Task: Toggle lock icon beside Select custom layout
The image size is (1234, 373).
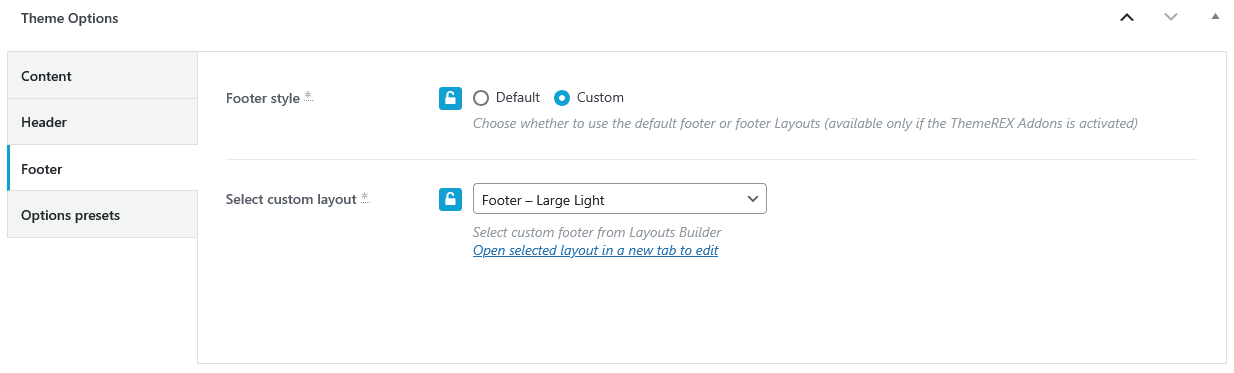Action: pos(450,199)
